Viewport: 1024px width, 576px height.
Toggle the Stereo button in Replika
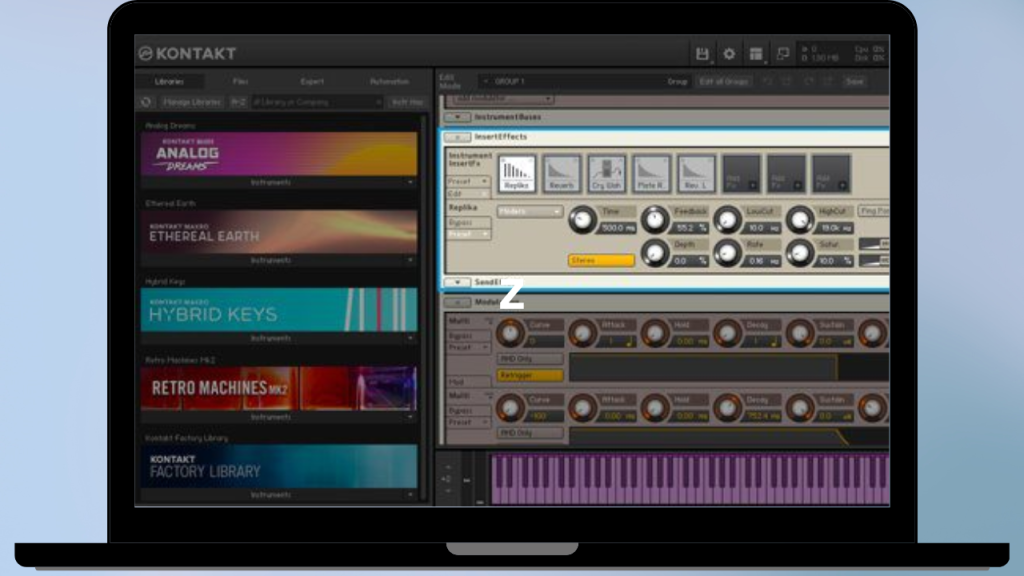[601, 261]
